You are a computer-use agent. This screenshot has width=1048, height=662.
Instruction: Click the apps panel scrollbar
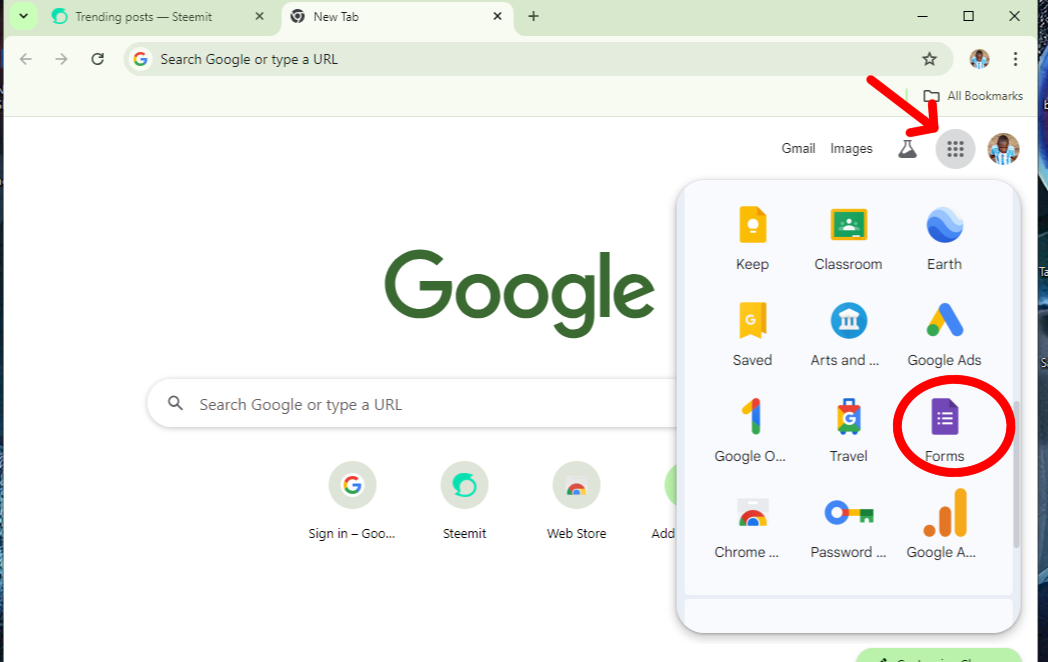(x=1017, y=473)
